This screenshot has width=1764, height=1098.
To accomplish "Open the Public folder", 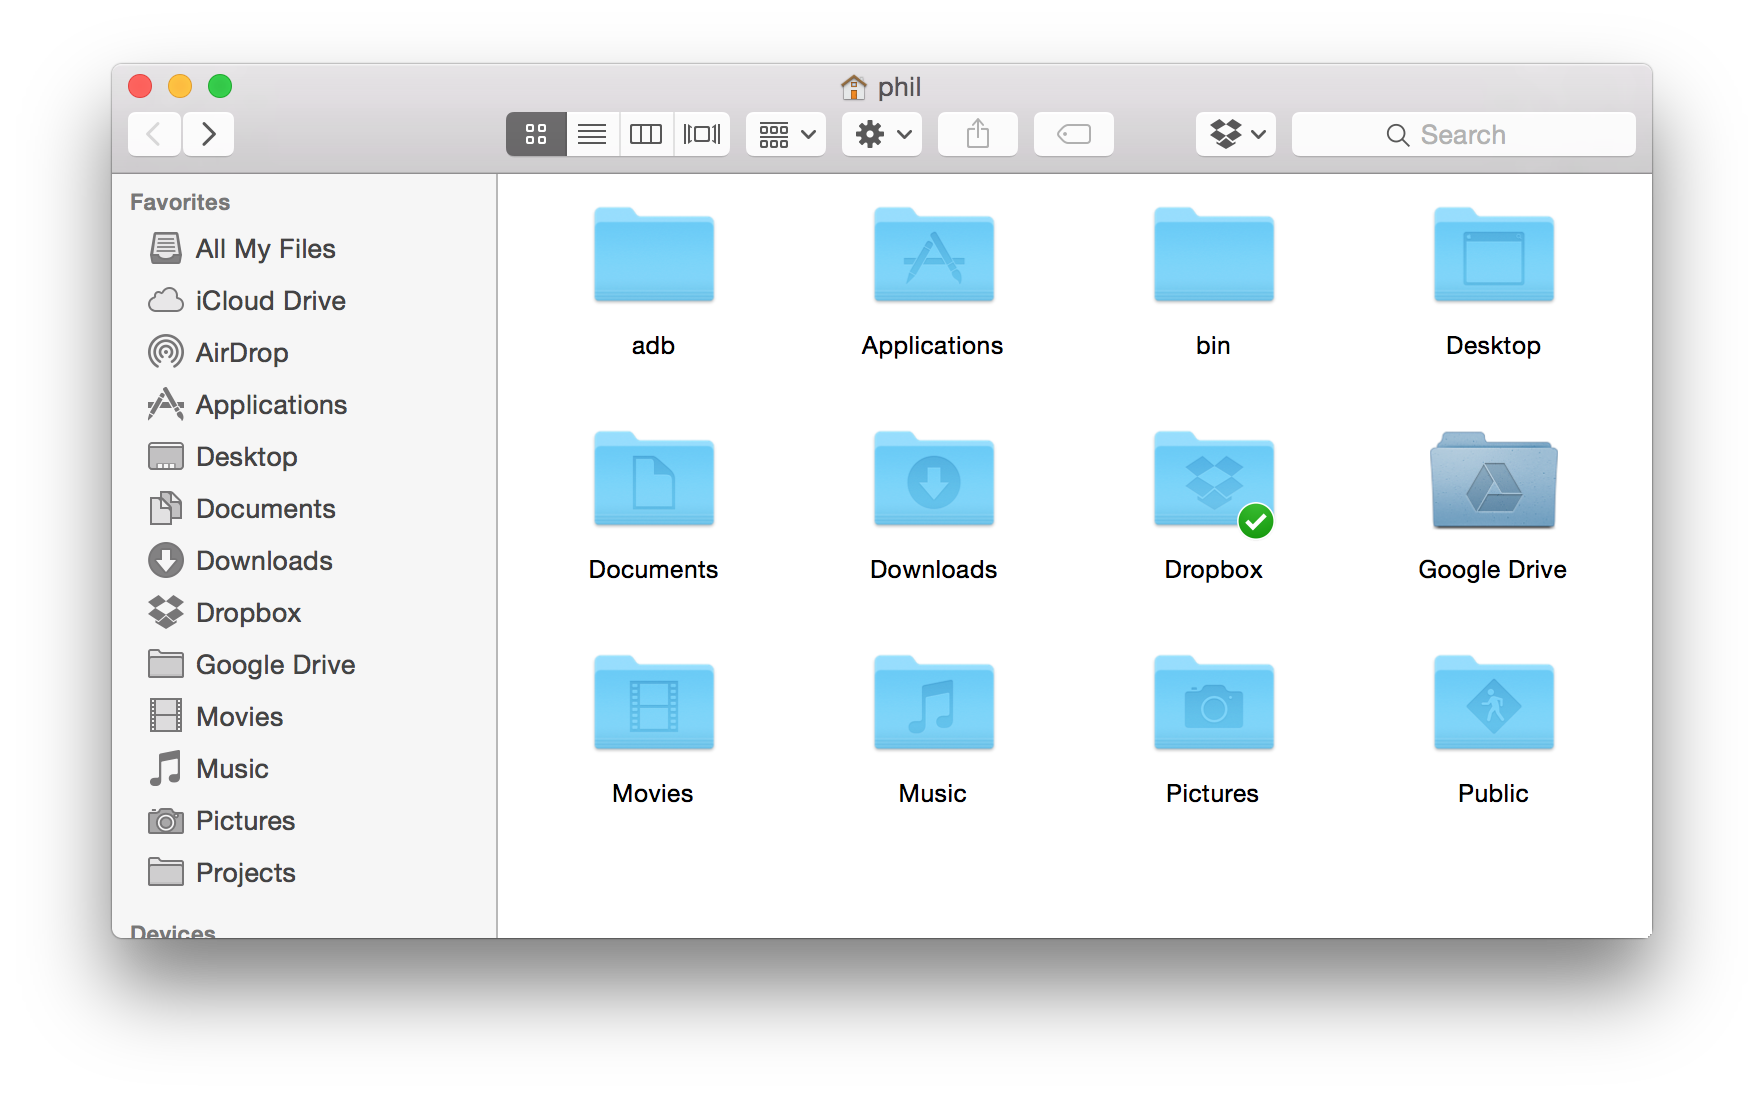I will point(1492,704).
